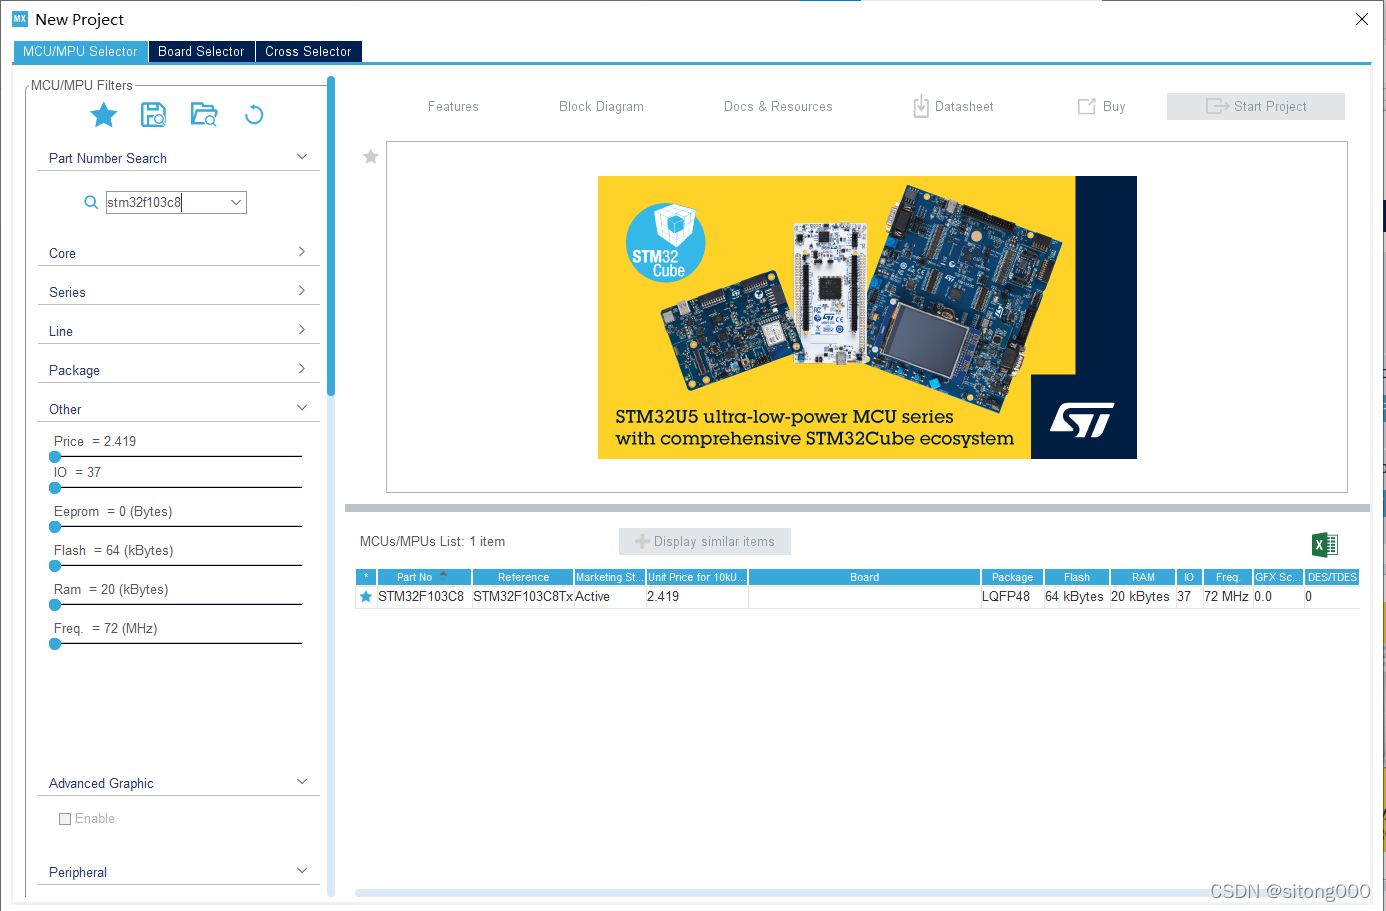1386x911 pixels.
Task: Sort by GFX Score column header
Action: [x=1278, y=577]
